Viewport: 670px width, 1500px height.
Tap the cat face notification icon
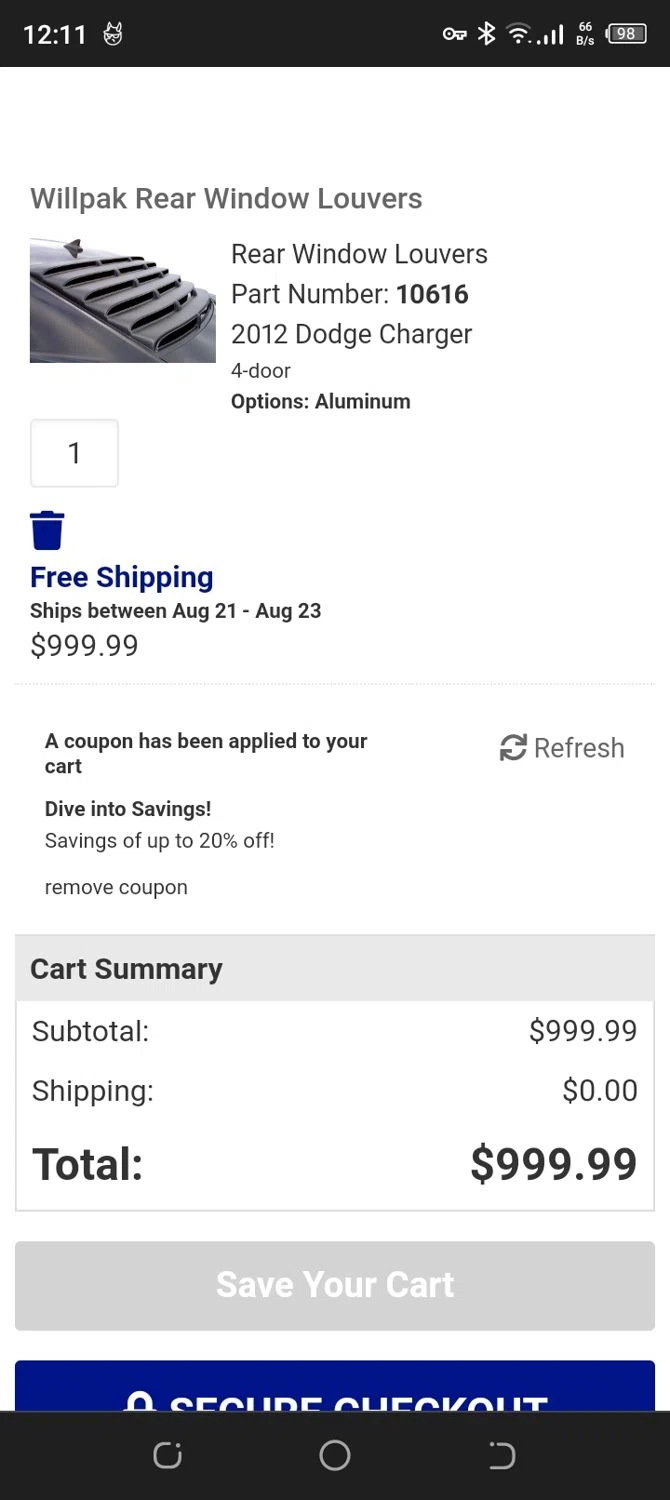tap(113, 35)
